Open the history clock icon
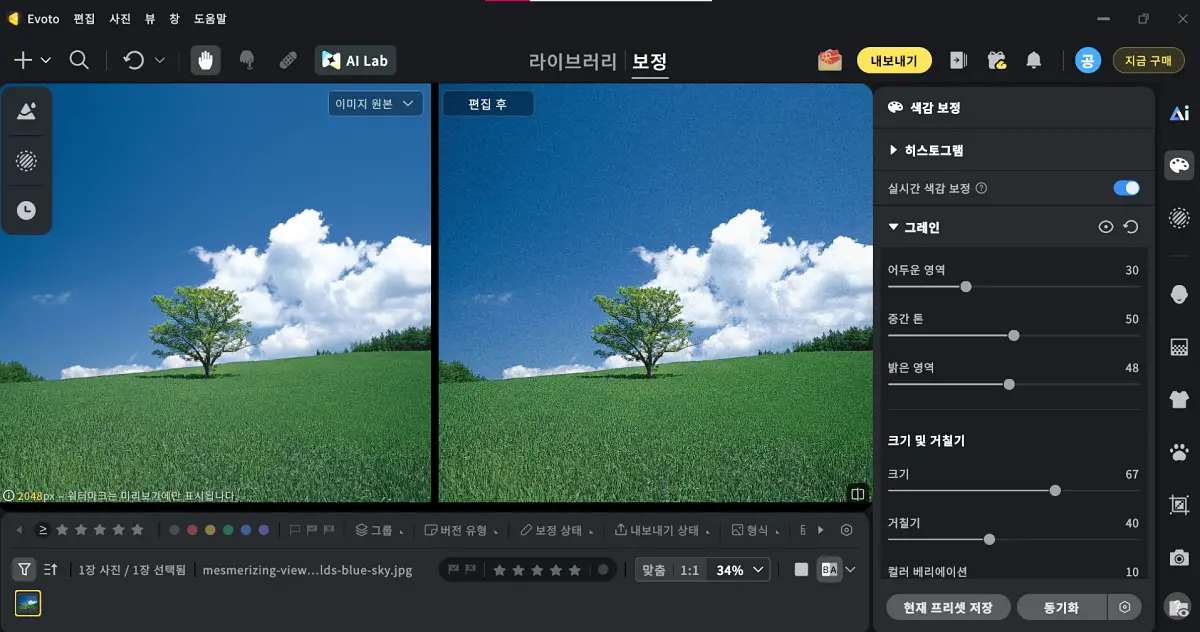Screen dimensions: 1200x632 (x=27, y=210)
